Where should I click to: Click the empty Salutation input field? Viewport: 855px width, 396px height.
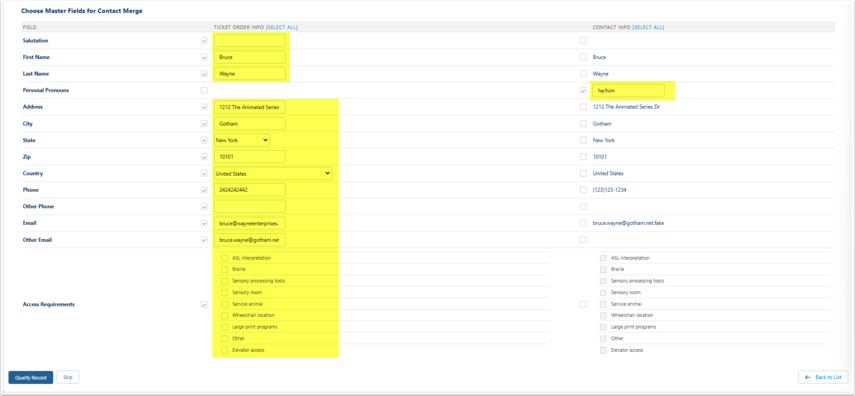pos(250,40)
